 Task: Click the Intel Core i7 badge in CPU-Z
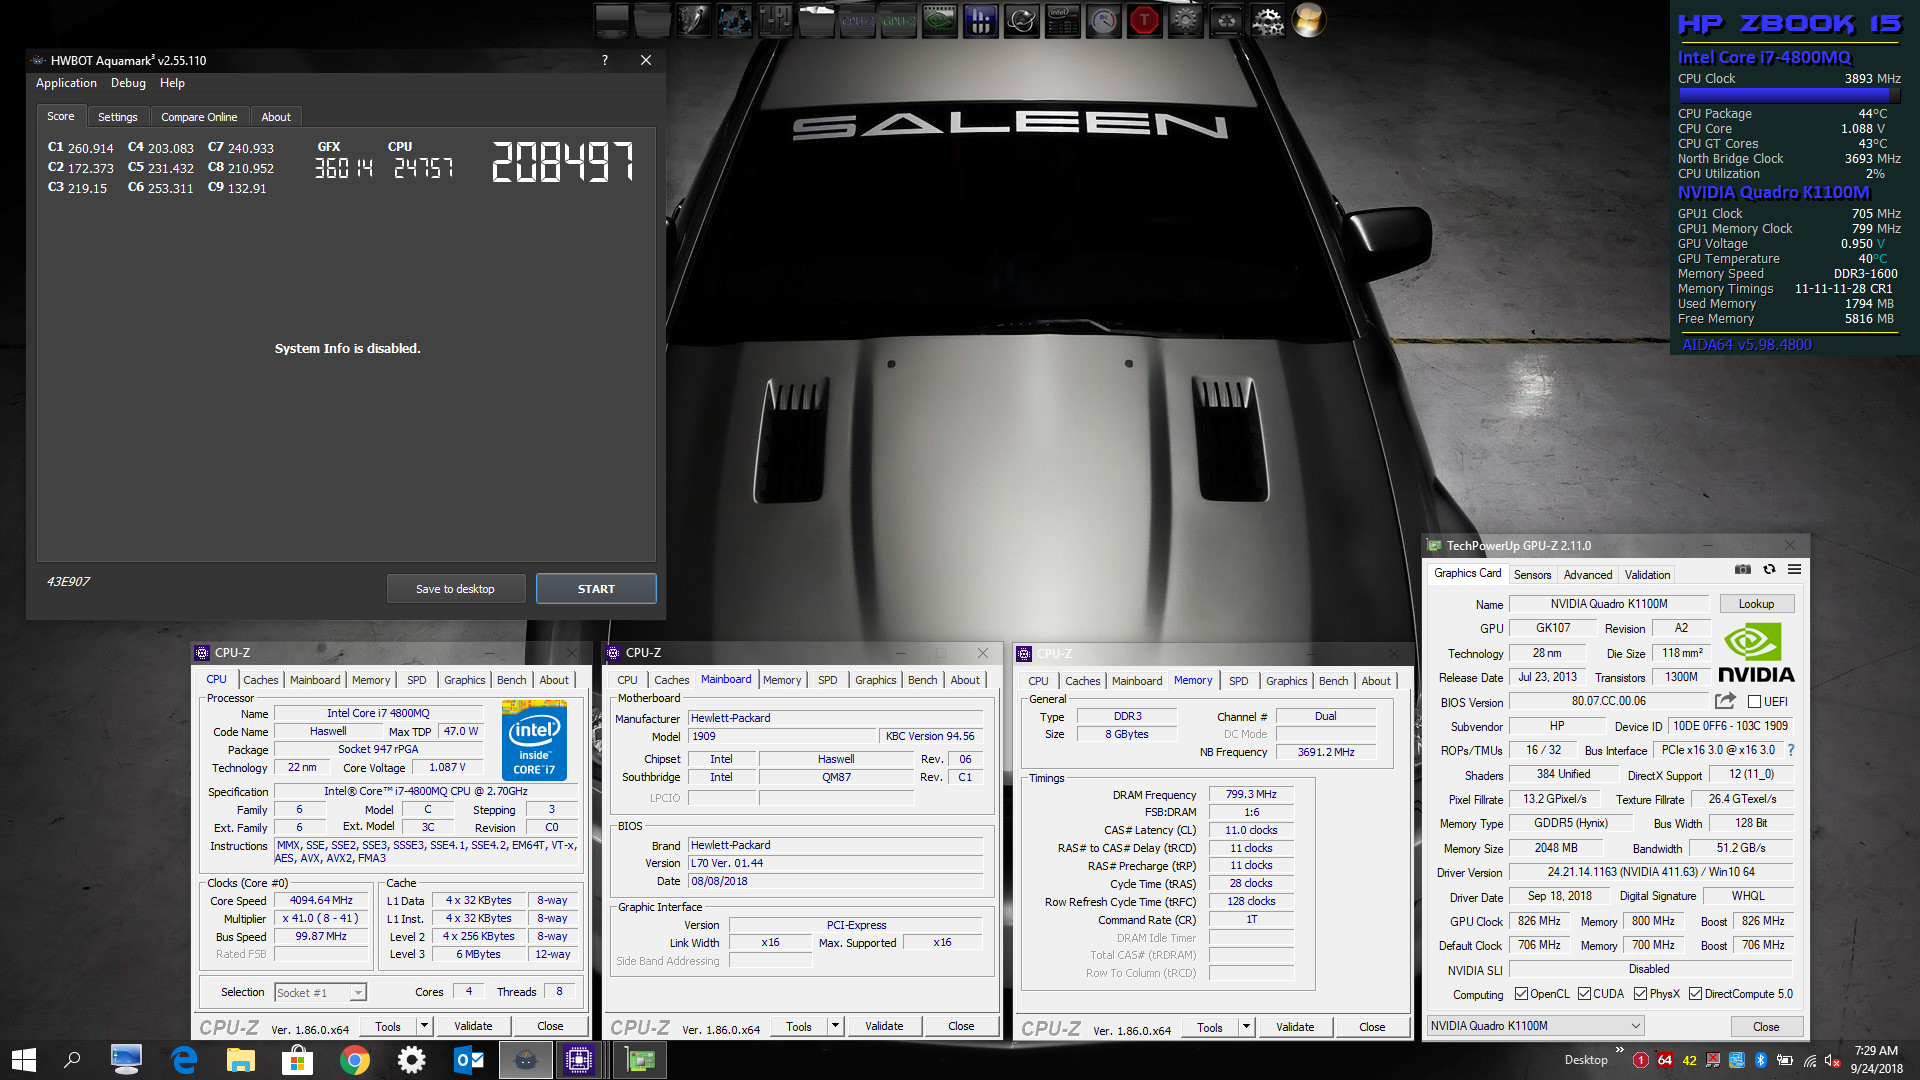coord(534,741)
